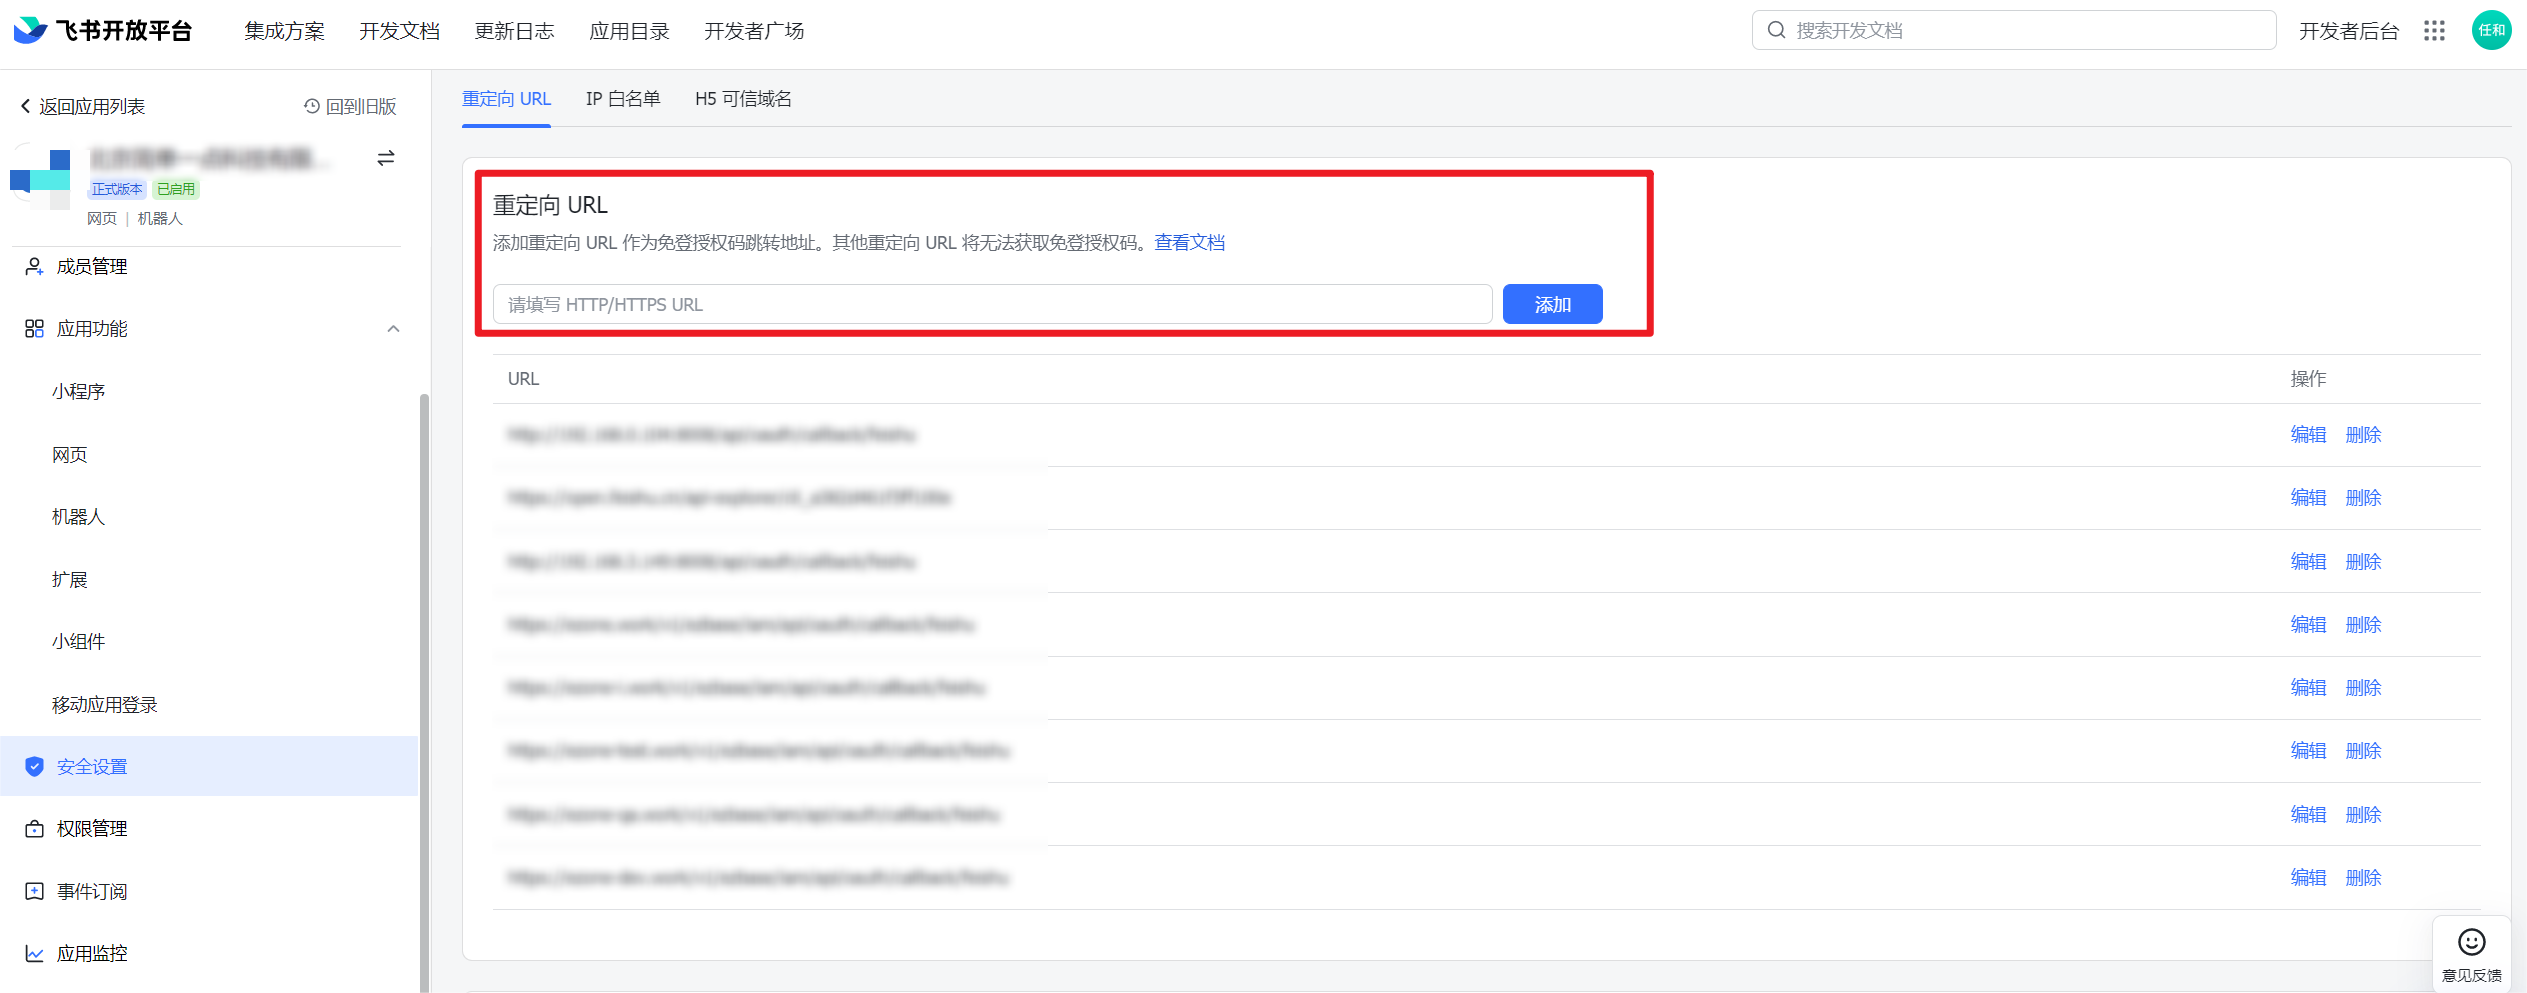This screenshot has width=2527, height=993.
Task: Open the apps grid icon in header
Action: click(x=2434, y=31)
